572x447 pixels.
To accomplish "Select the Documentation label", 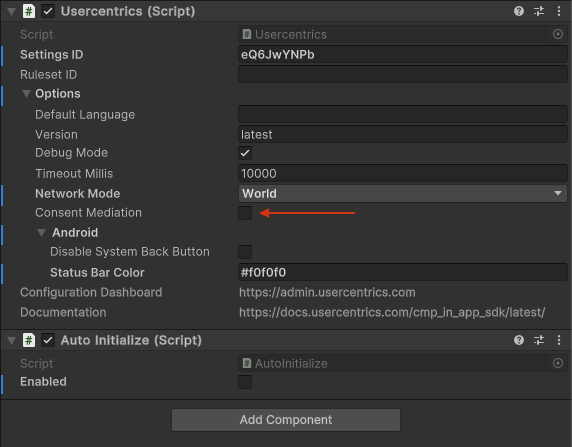I will pyautogui.click(x=63, y=312).
